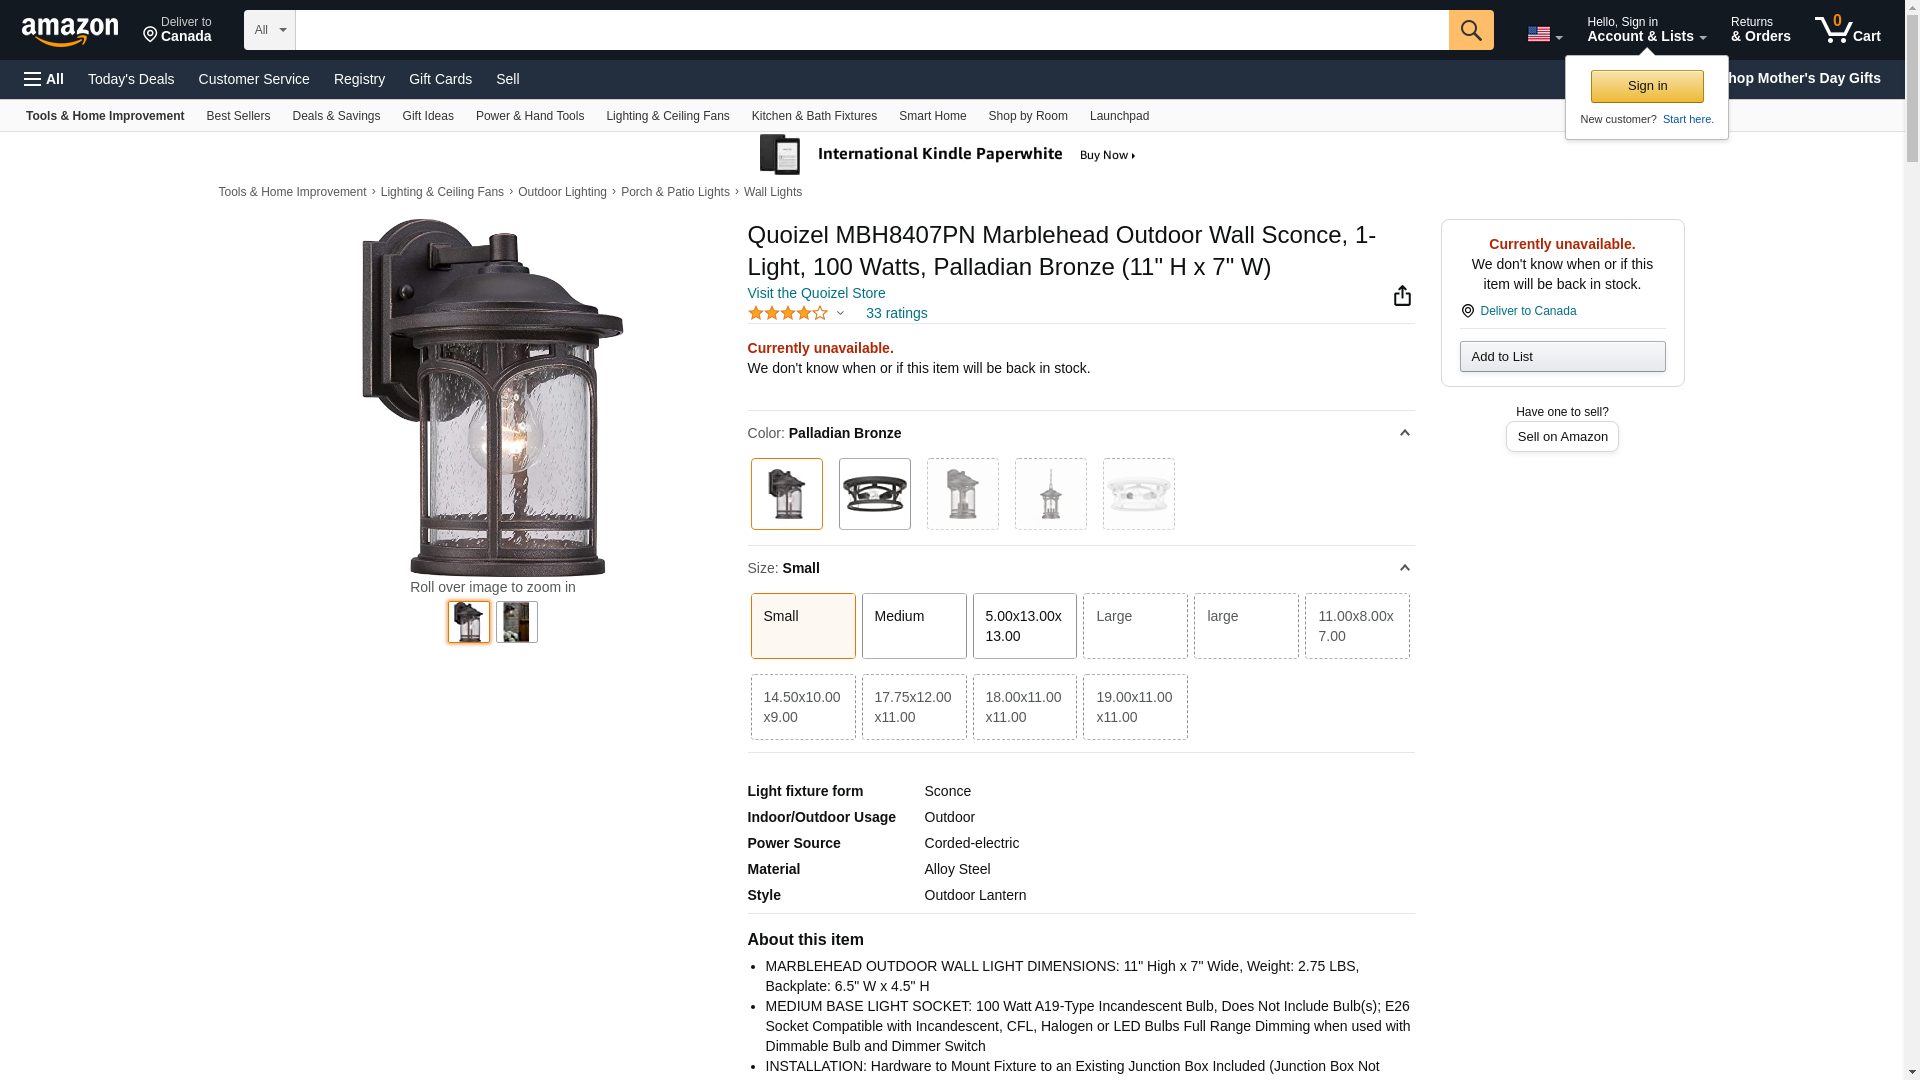Click the Amazon logo
The image size is (1920, 1080).
pyautogui.click(x=70, y=31)
